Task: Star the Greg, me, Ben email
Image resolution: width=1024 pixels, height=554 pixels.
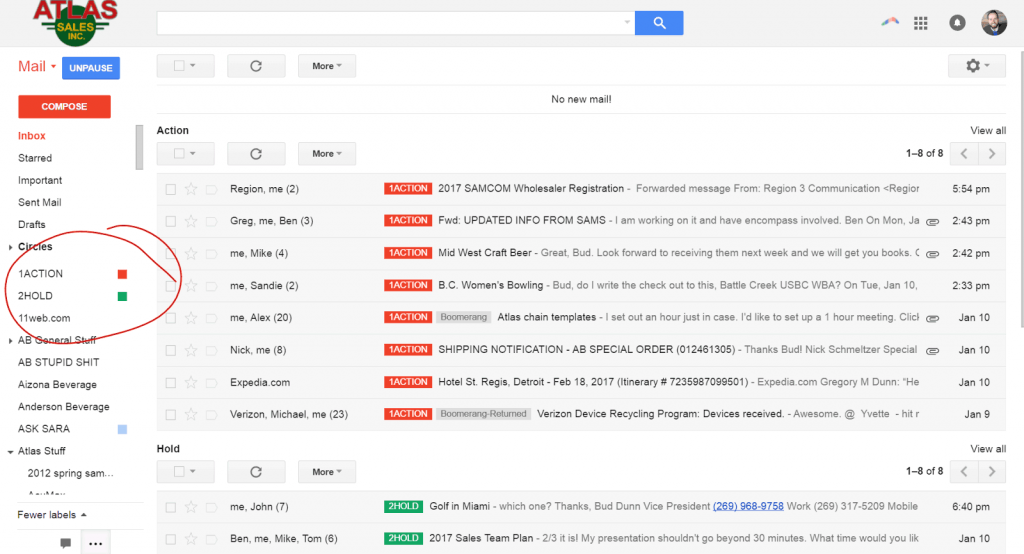Action: (x=191, y=221)
